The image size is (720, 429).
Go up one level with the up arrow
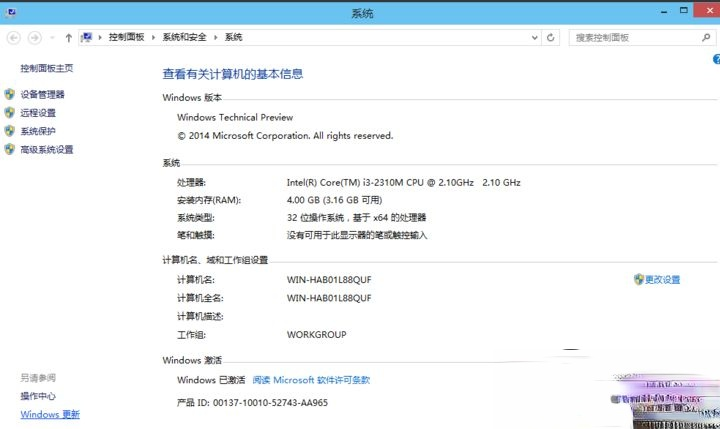coord(68,38)
